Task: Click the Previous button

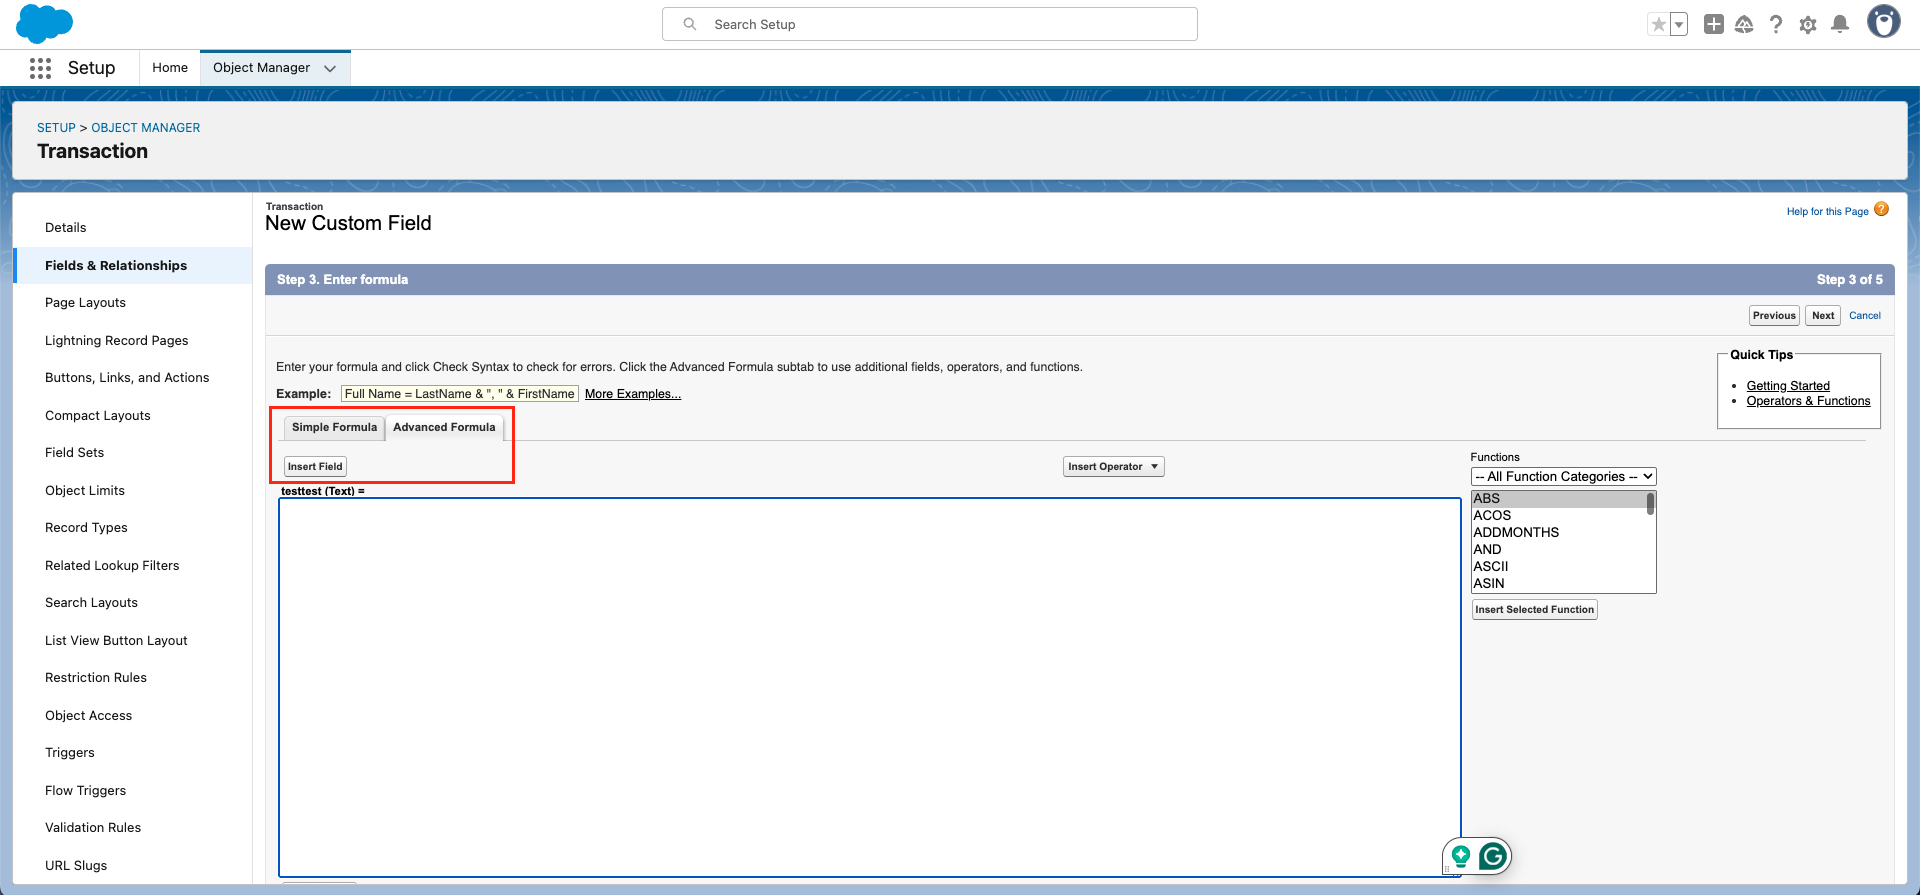Action: point(1774,315)
